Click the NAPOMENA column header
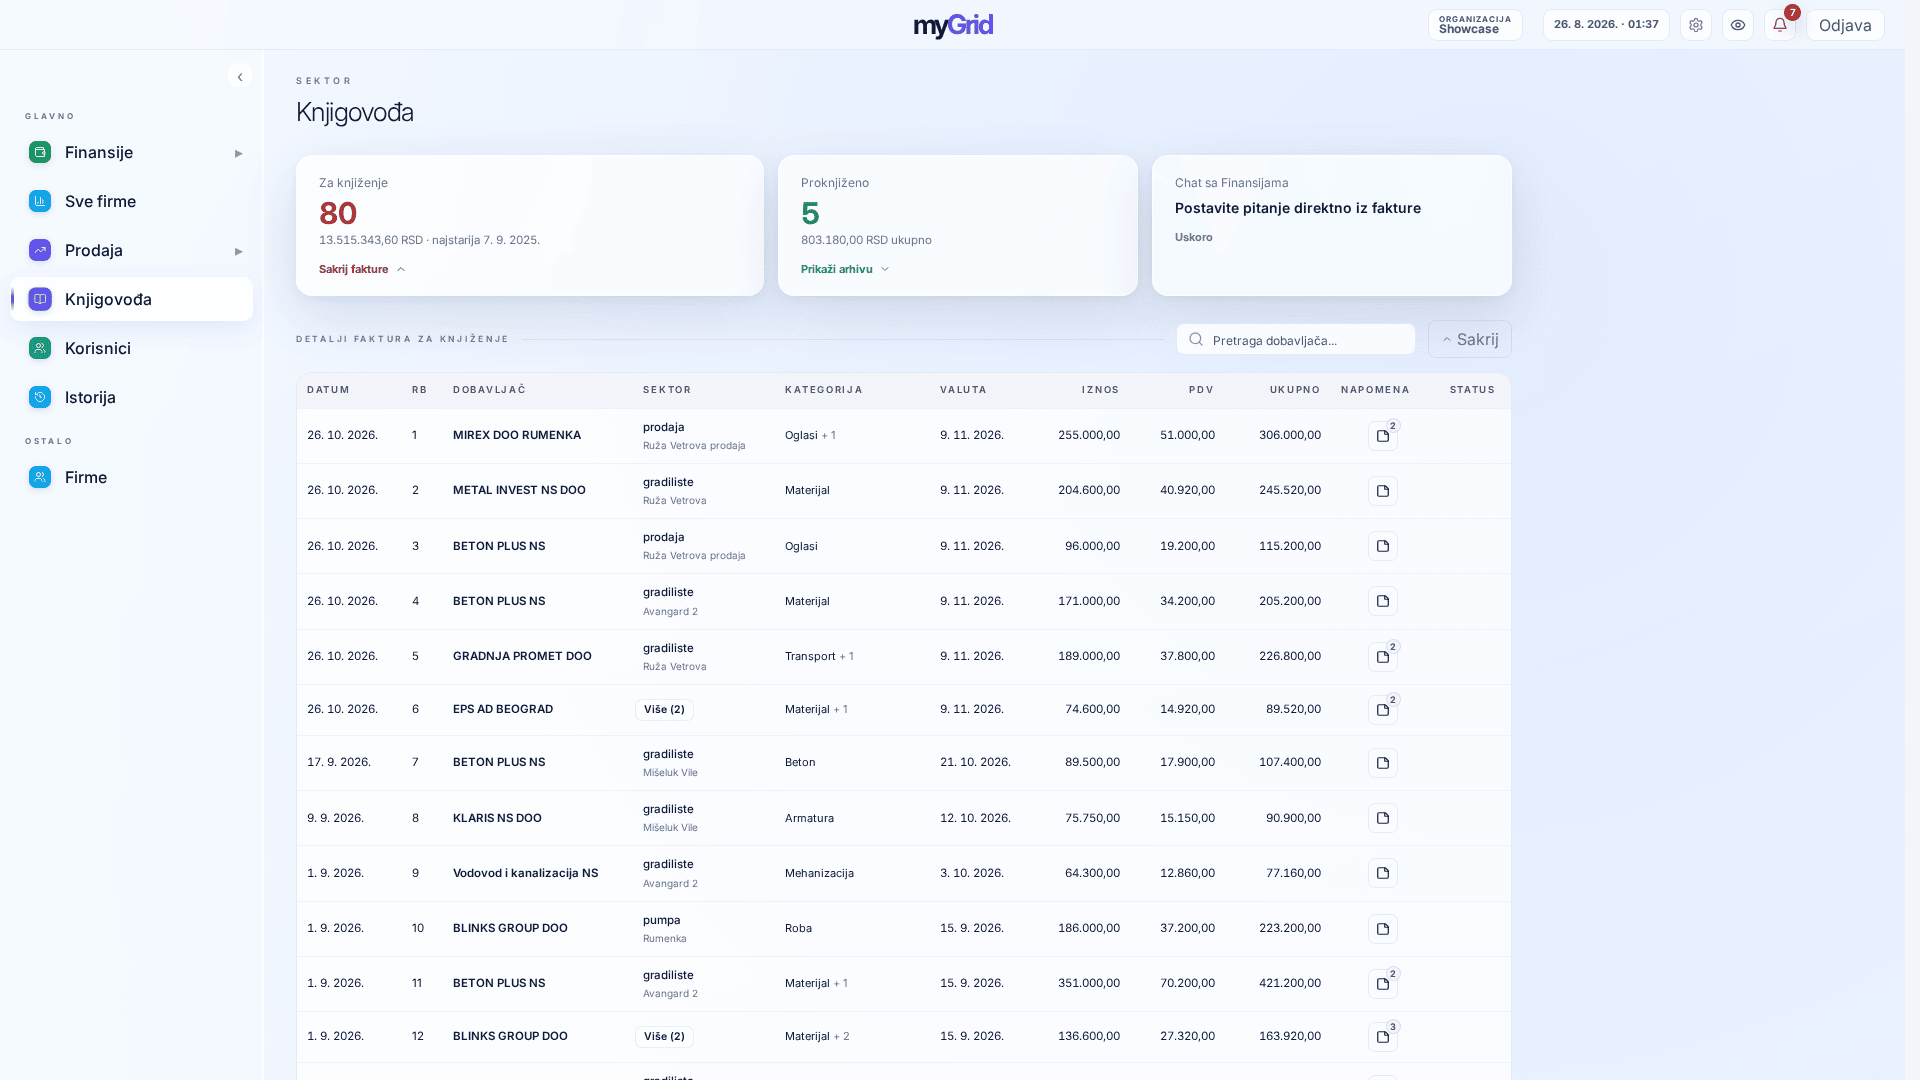 tap(1375, 390)
